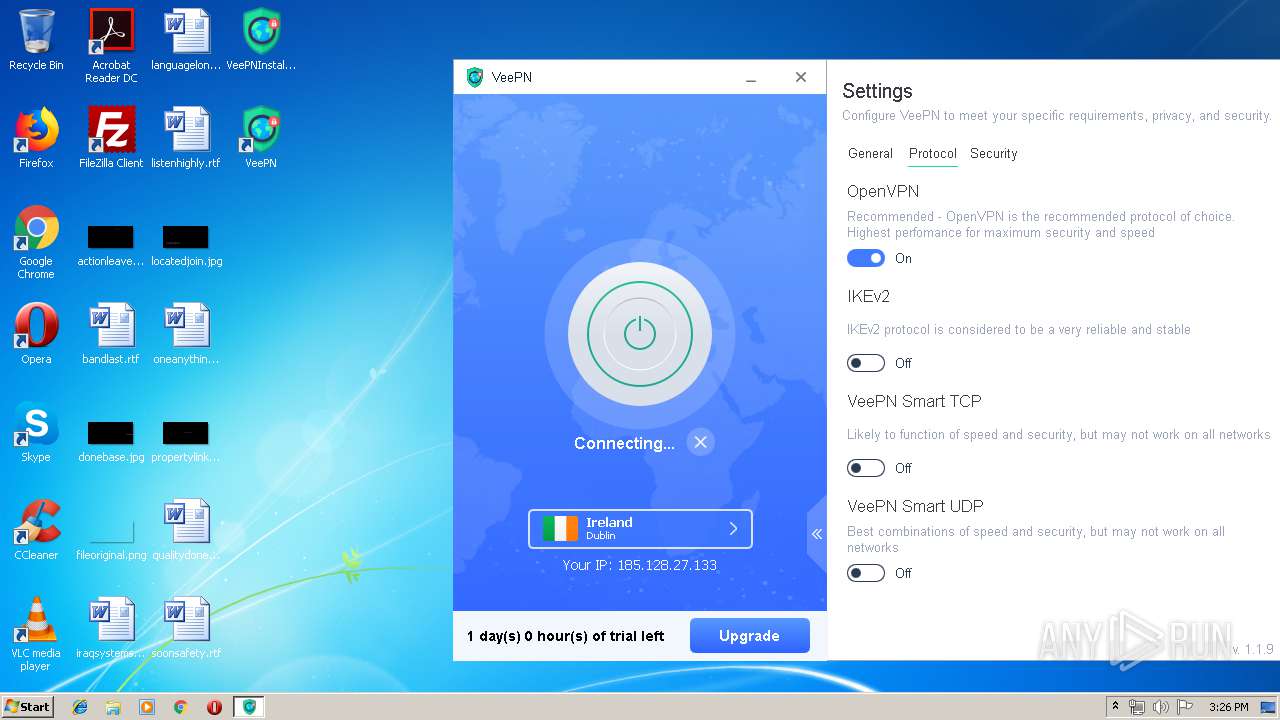The image size is (1280, 720).
Task: Open Chrome from the taskbar
Action: pos(180,707)
